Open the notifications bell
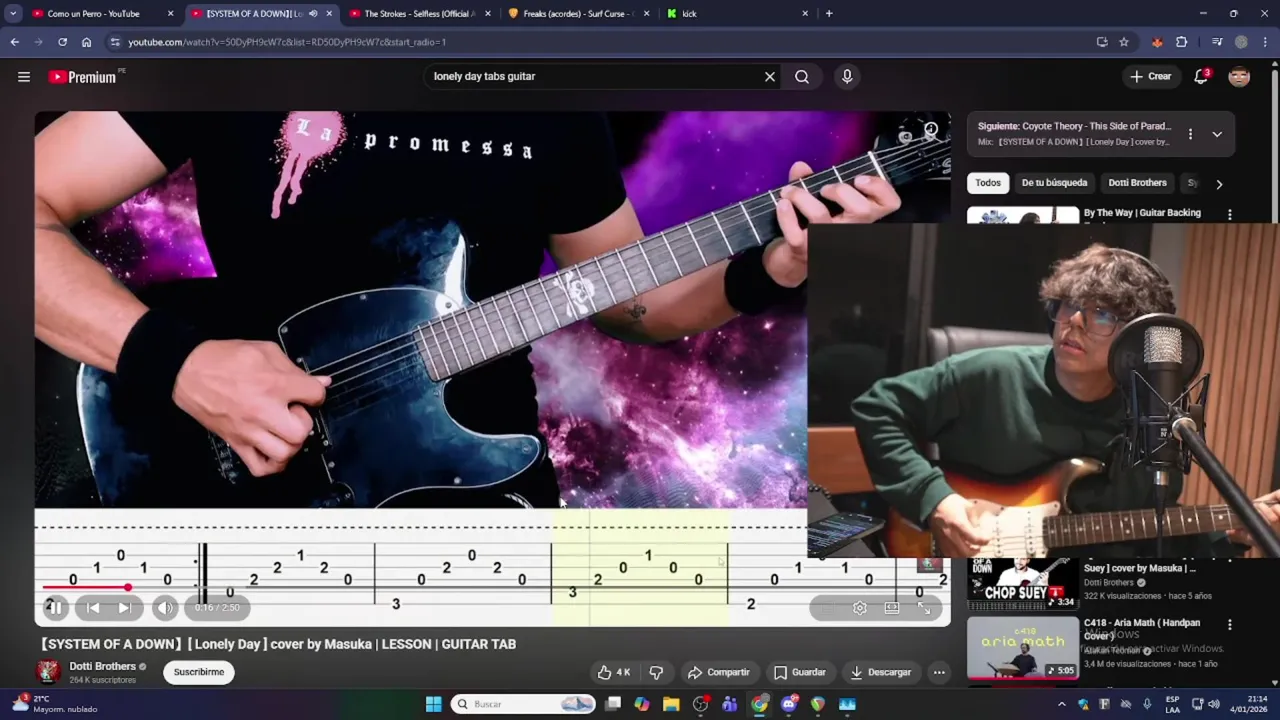 point(1201,77)
